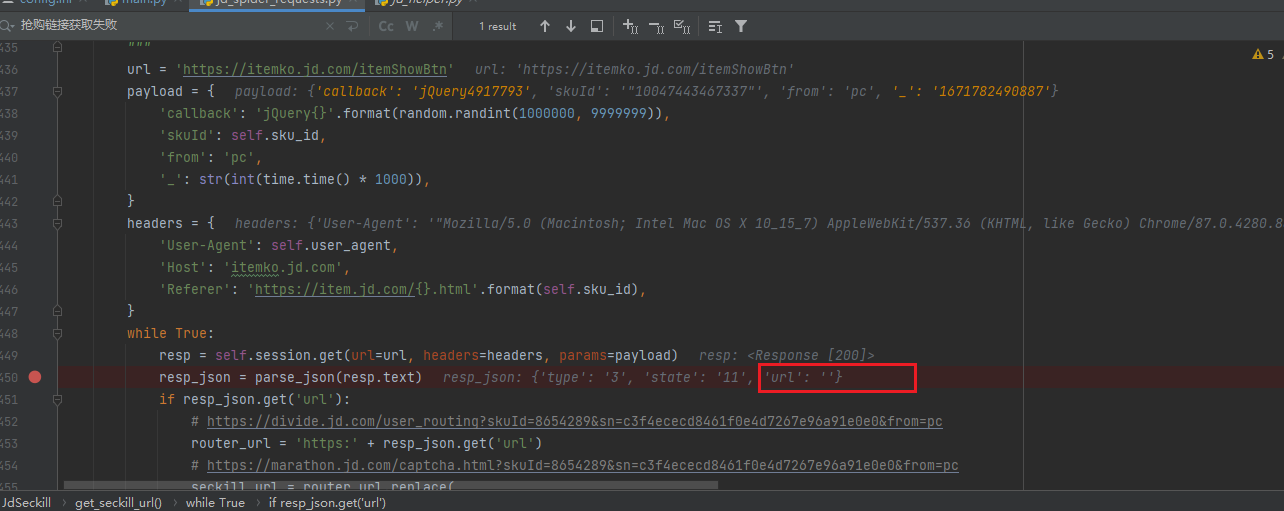
Task: Open the divide.jd.com user_routing comment link
Action: pos(574,421)
